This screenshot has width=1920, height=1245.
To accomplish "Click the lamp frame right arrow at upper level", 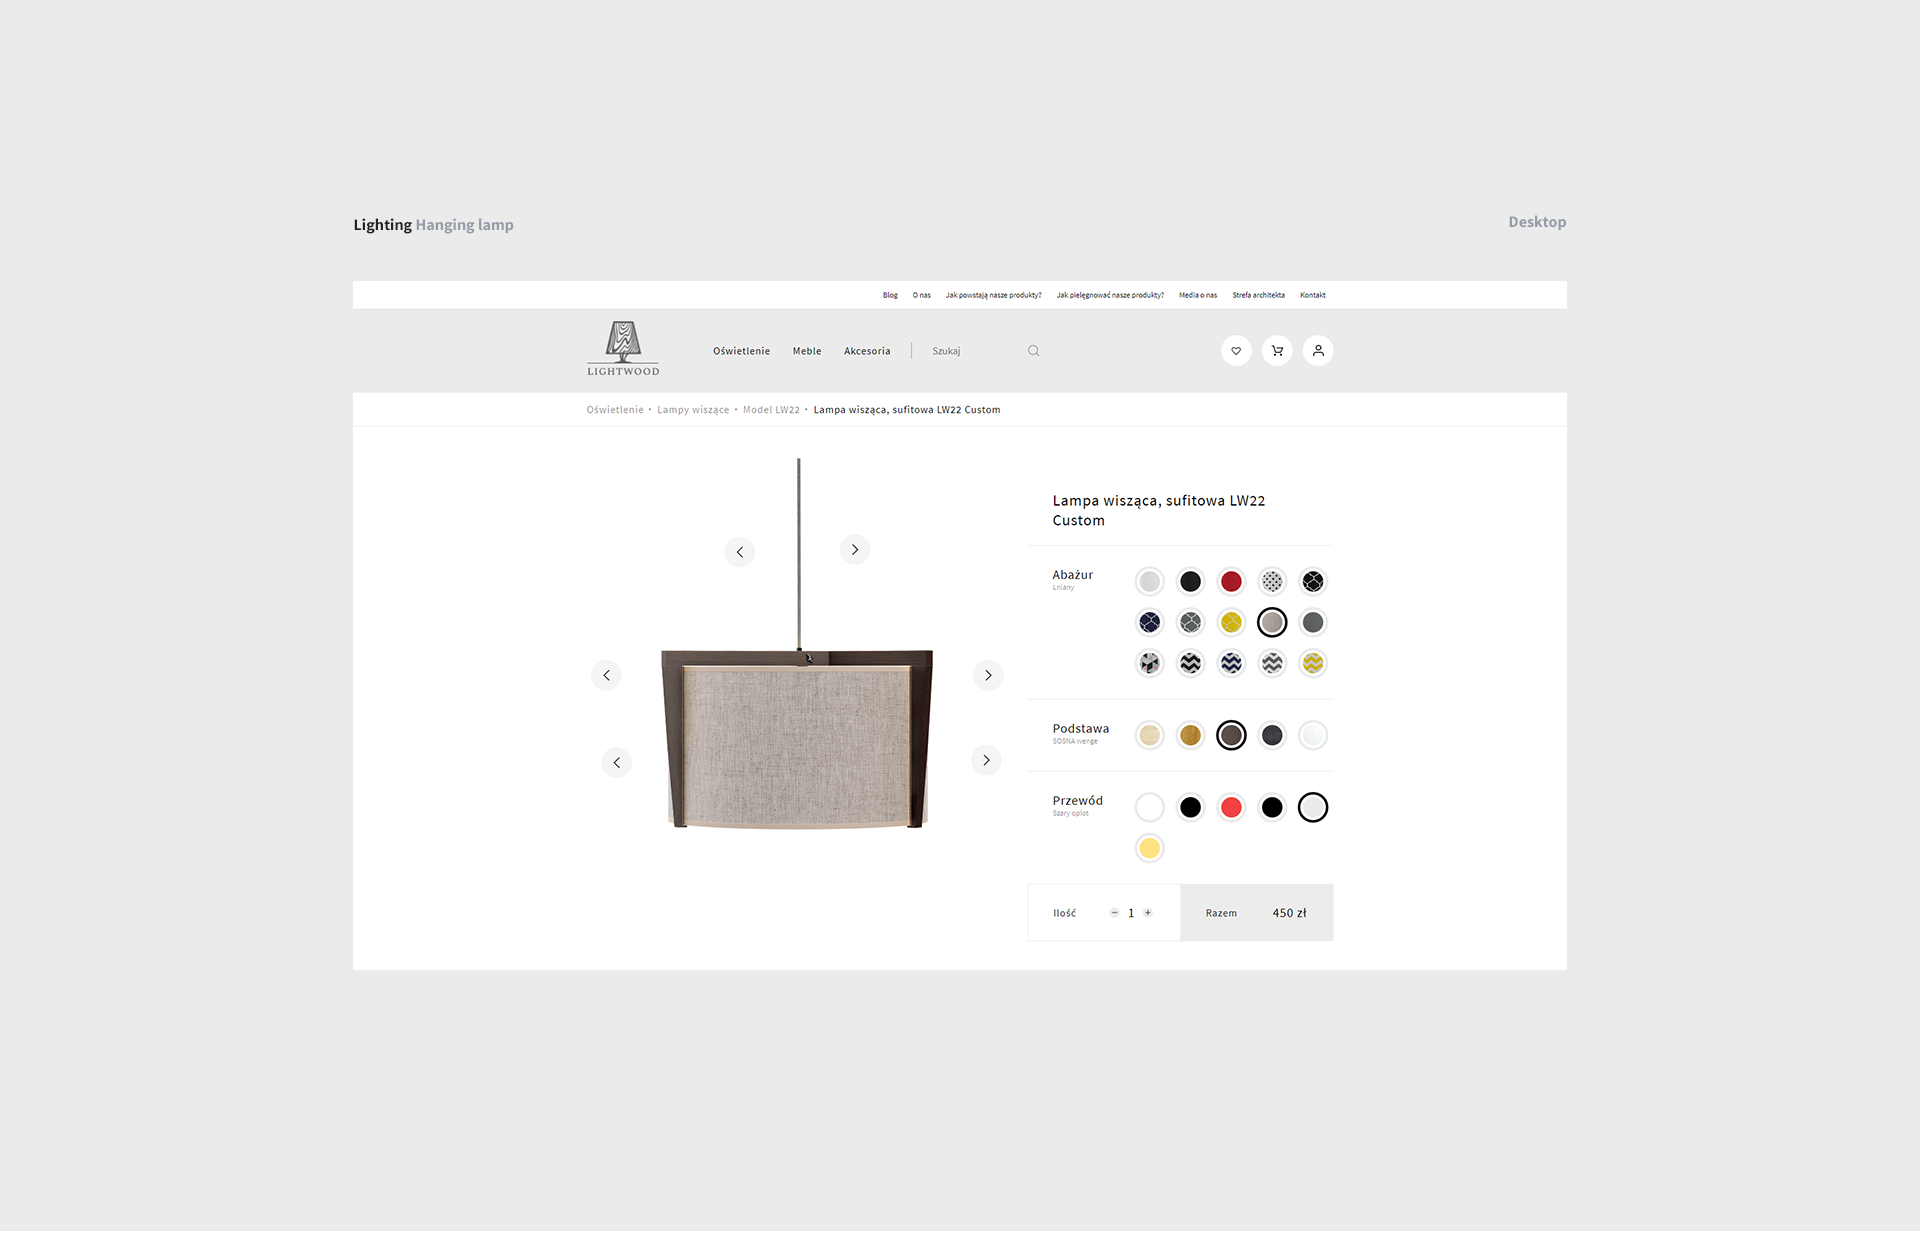I will (x=988, y=676).
